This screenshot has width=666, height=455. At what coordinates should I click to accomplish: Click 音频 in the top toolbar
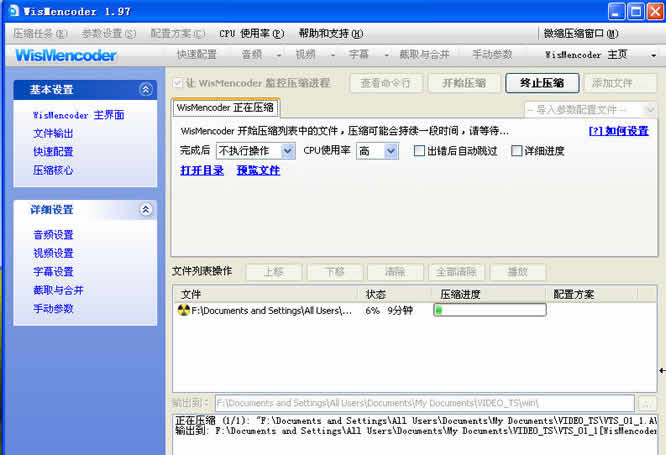(x=251, y=54)
